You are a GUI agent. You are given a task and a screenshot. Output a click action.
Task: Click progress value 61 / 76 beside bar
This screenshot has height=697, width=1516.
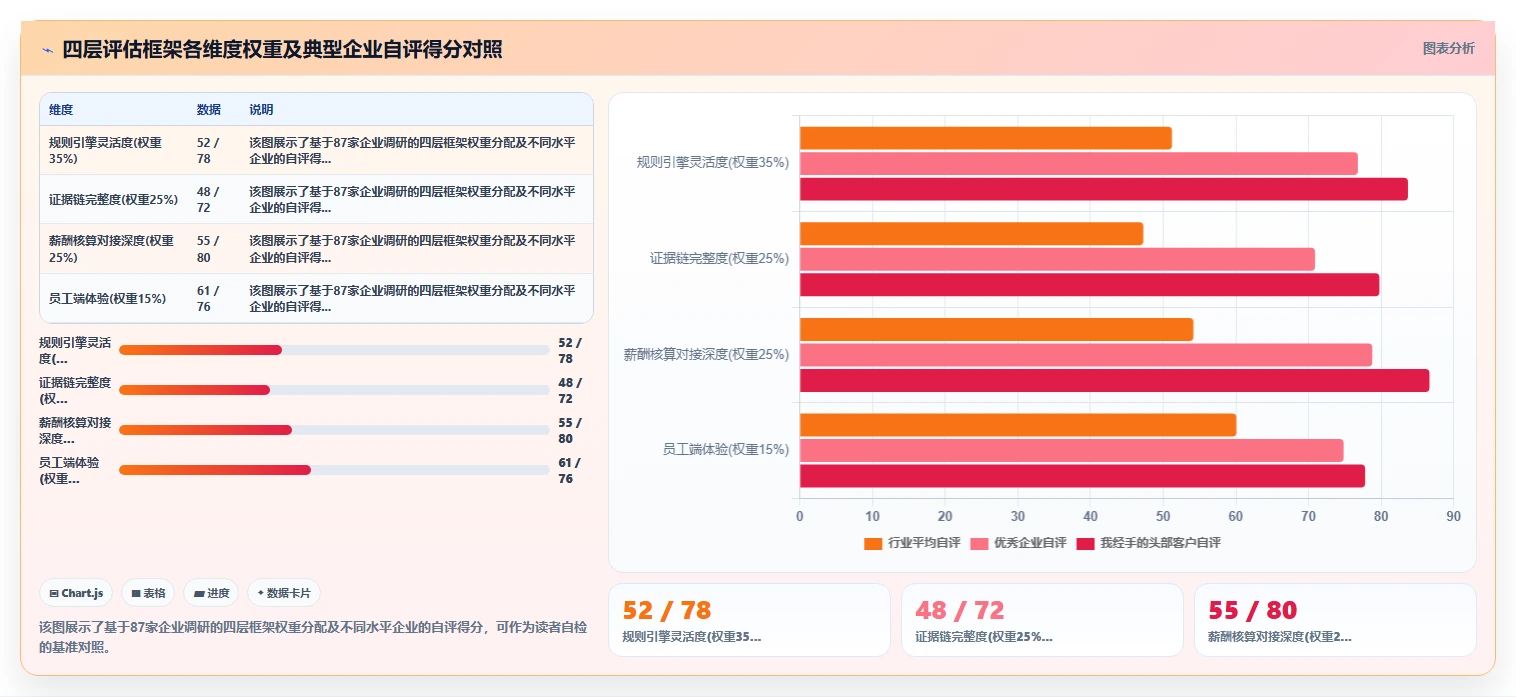[x=569, y=470]
